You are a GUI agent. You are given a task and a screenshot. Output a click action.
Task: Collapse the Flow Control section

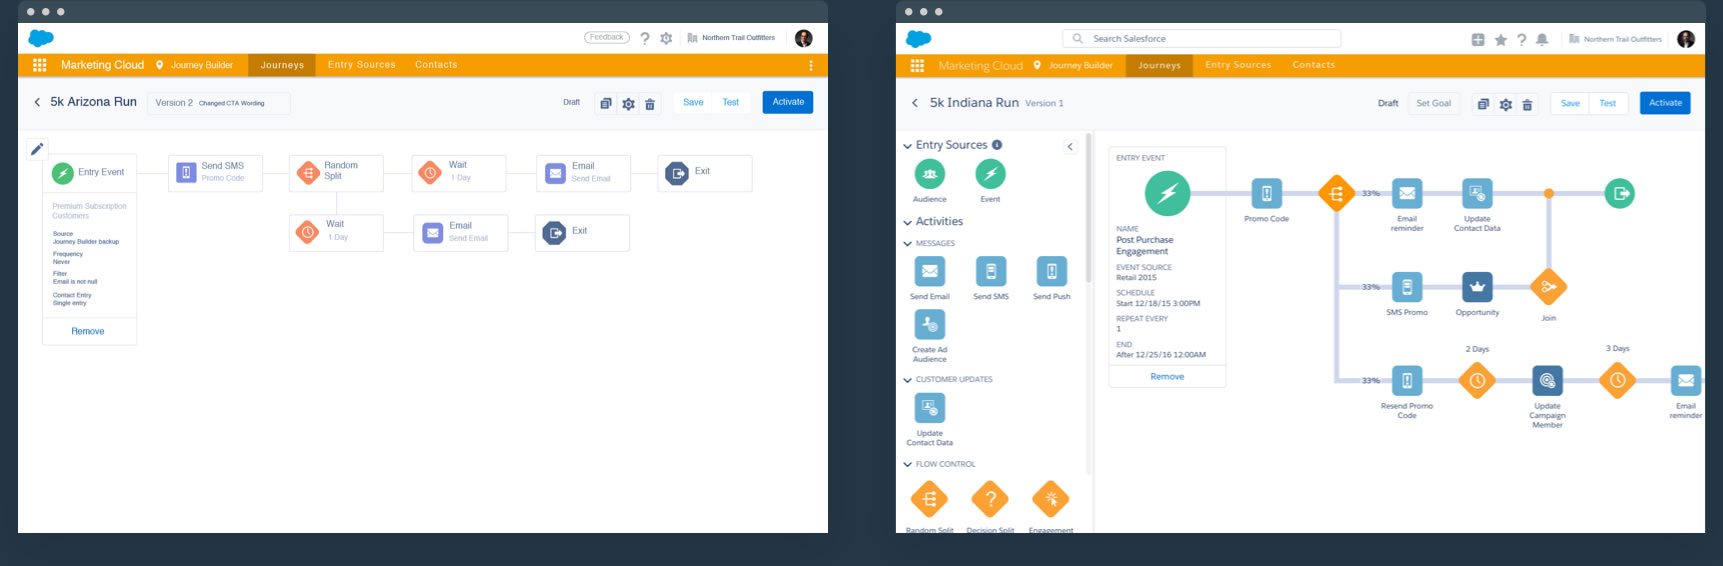tap(907, 465)
